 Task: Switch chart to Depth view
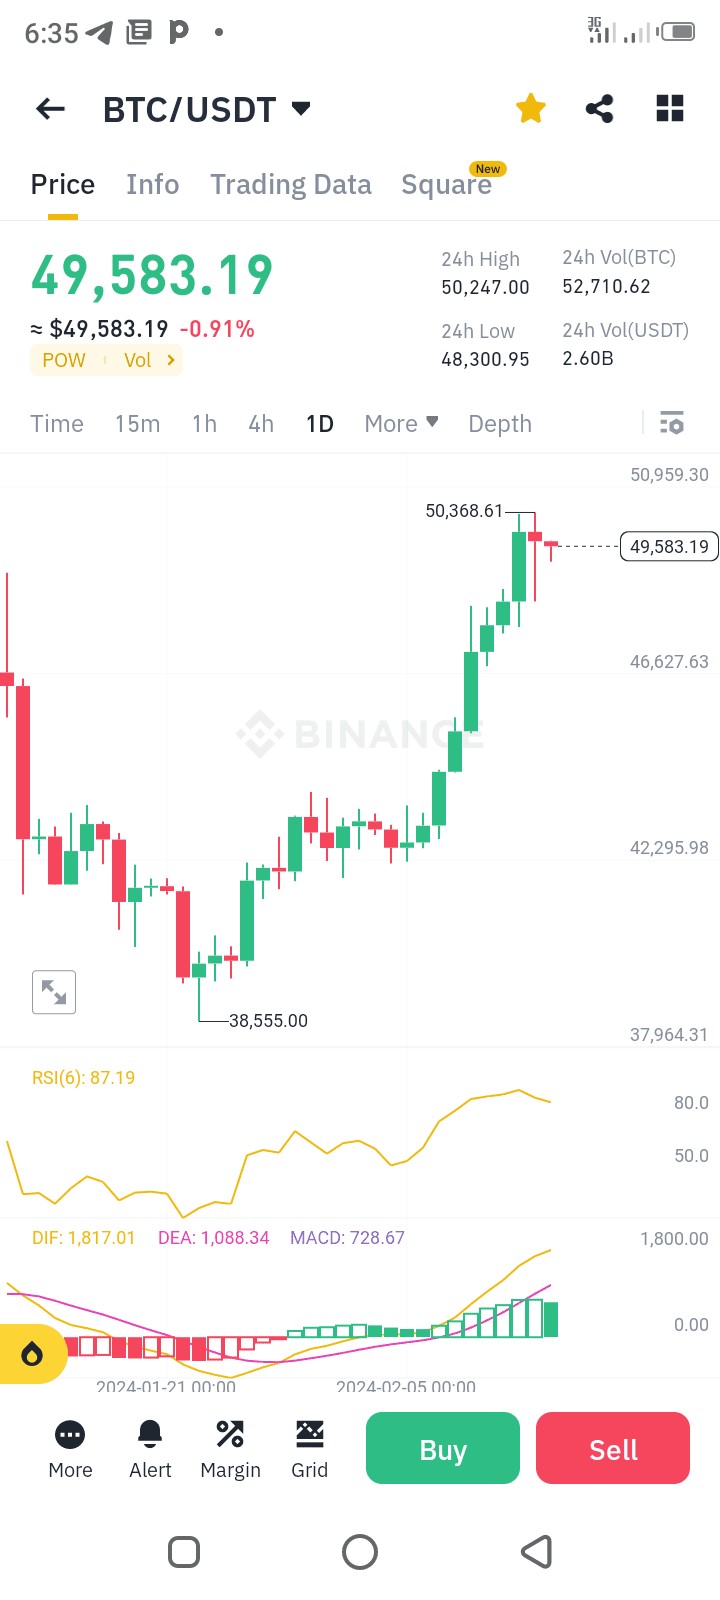[500, 423]
